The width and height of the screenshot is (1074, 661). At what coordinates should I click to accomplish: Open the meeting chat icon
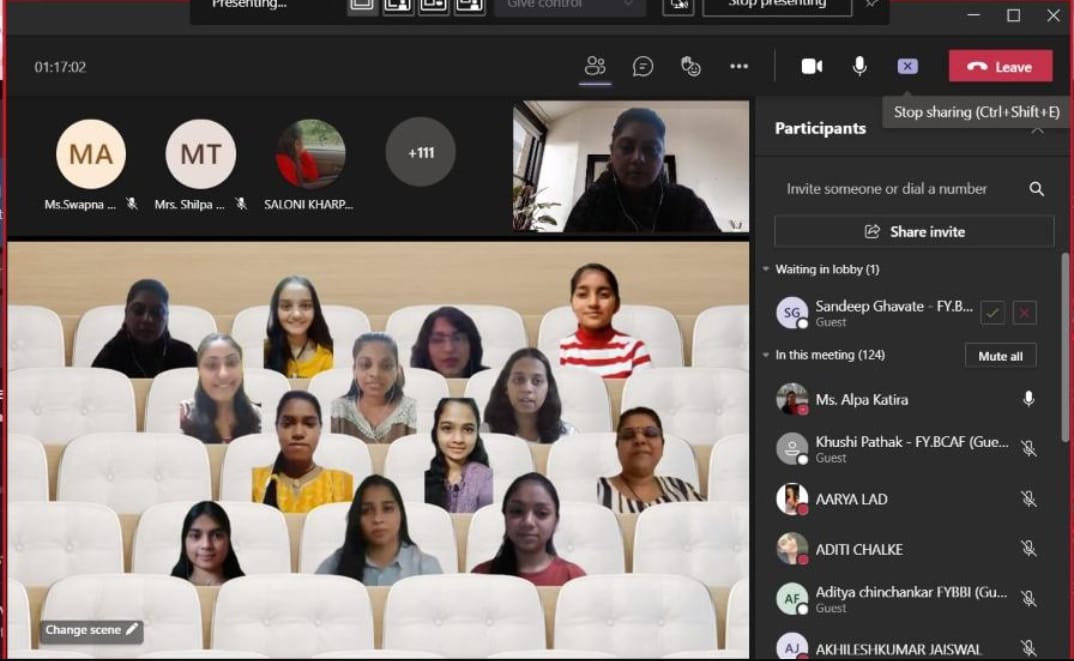click(x=643, y=66)
